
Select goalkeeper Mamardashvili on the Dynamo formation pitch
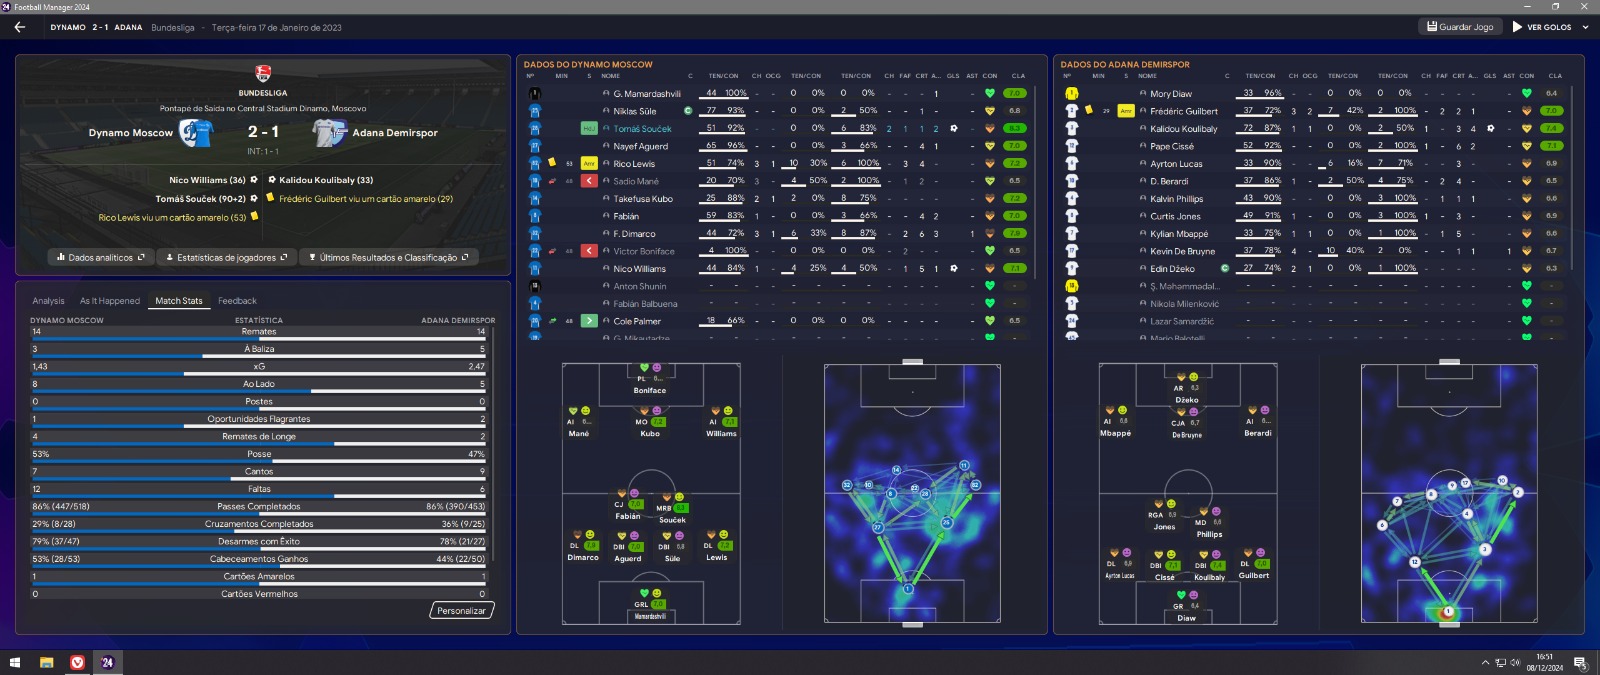pyautogui.click(x=649, y=604)
